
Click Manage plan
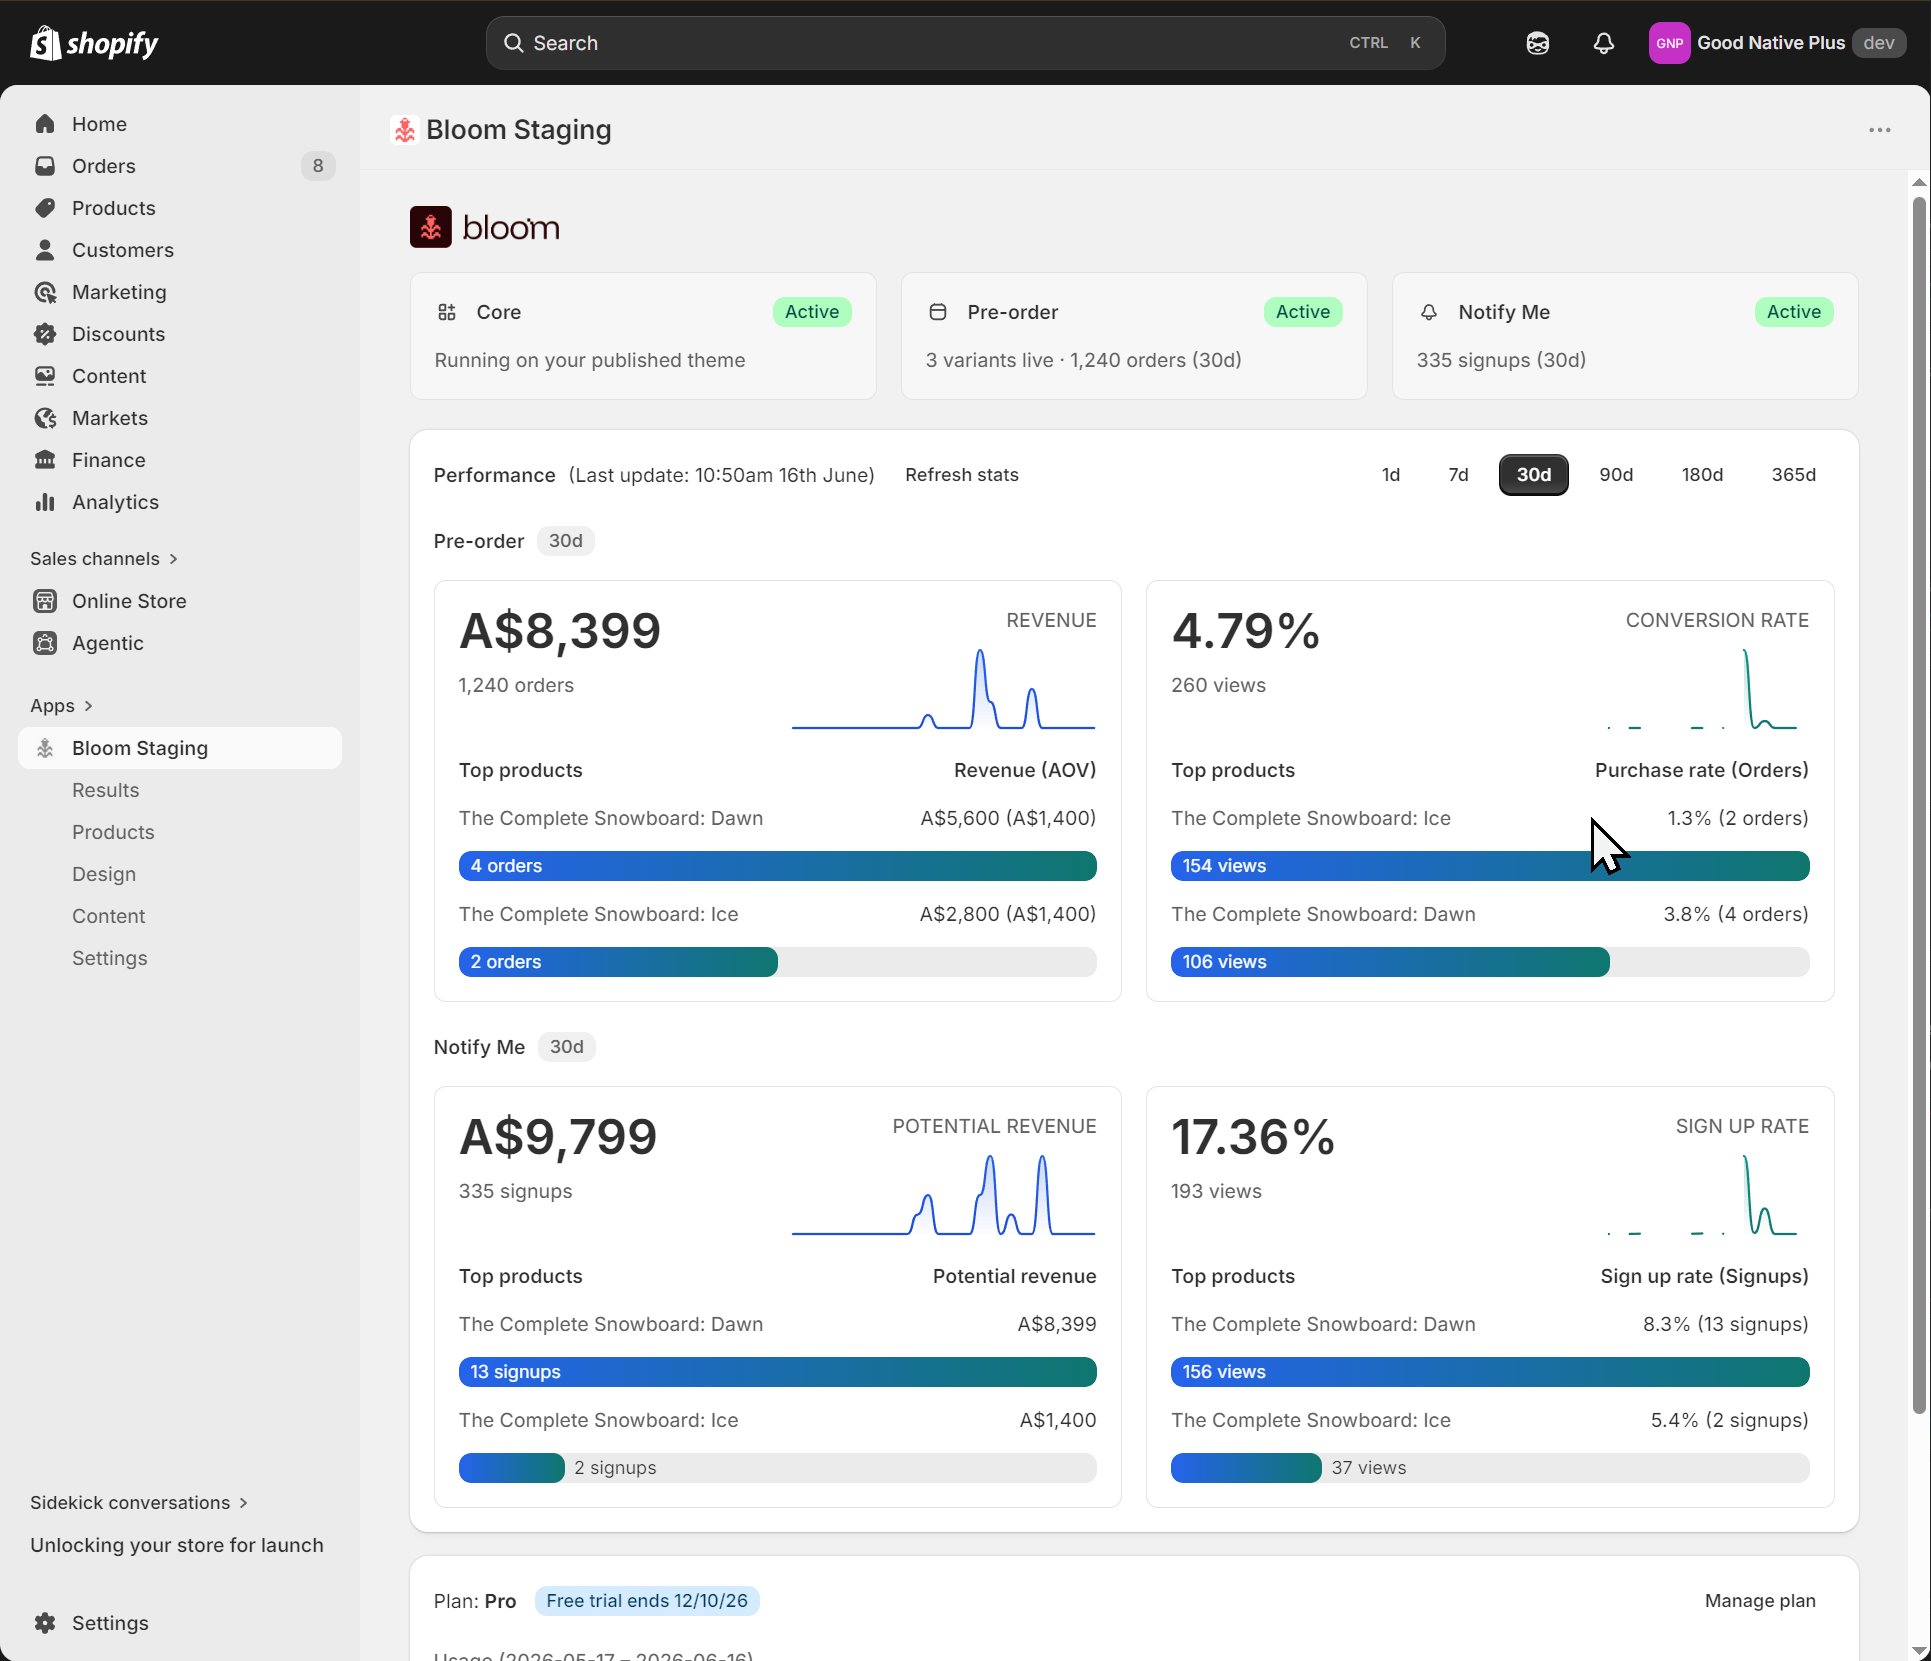[1760, 1601]
